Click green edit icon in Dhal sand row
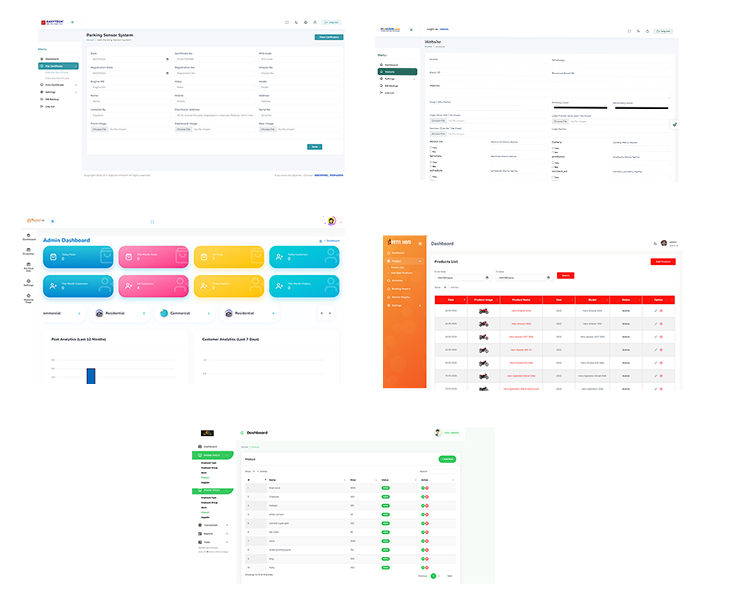 point(423,486)
